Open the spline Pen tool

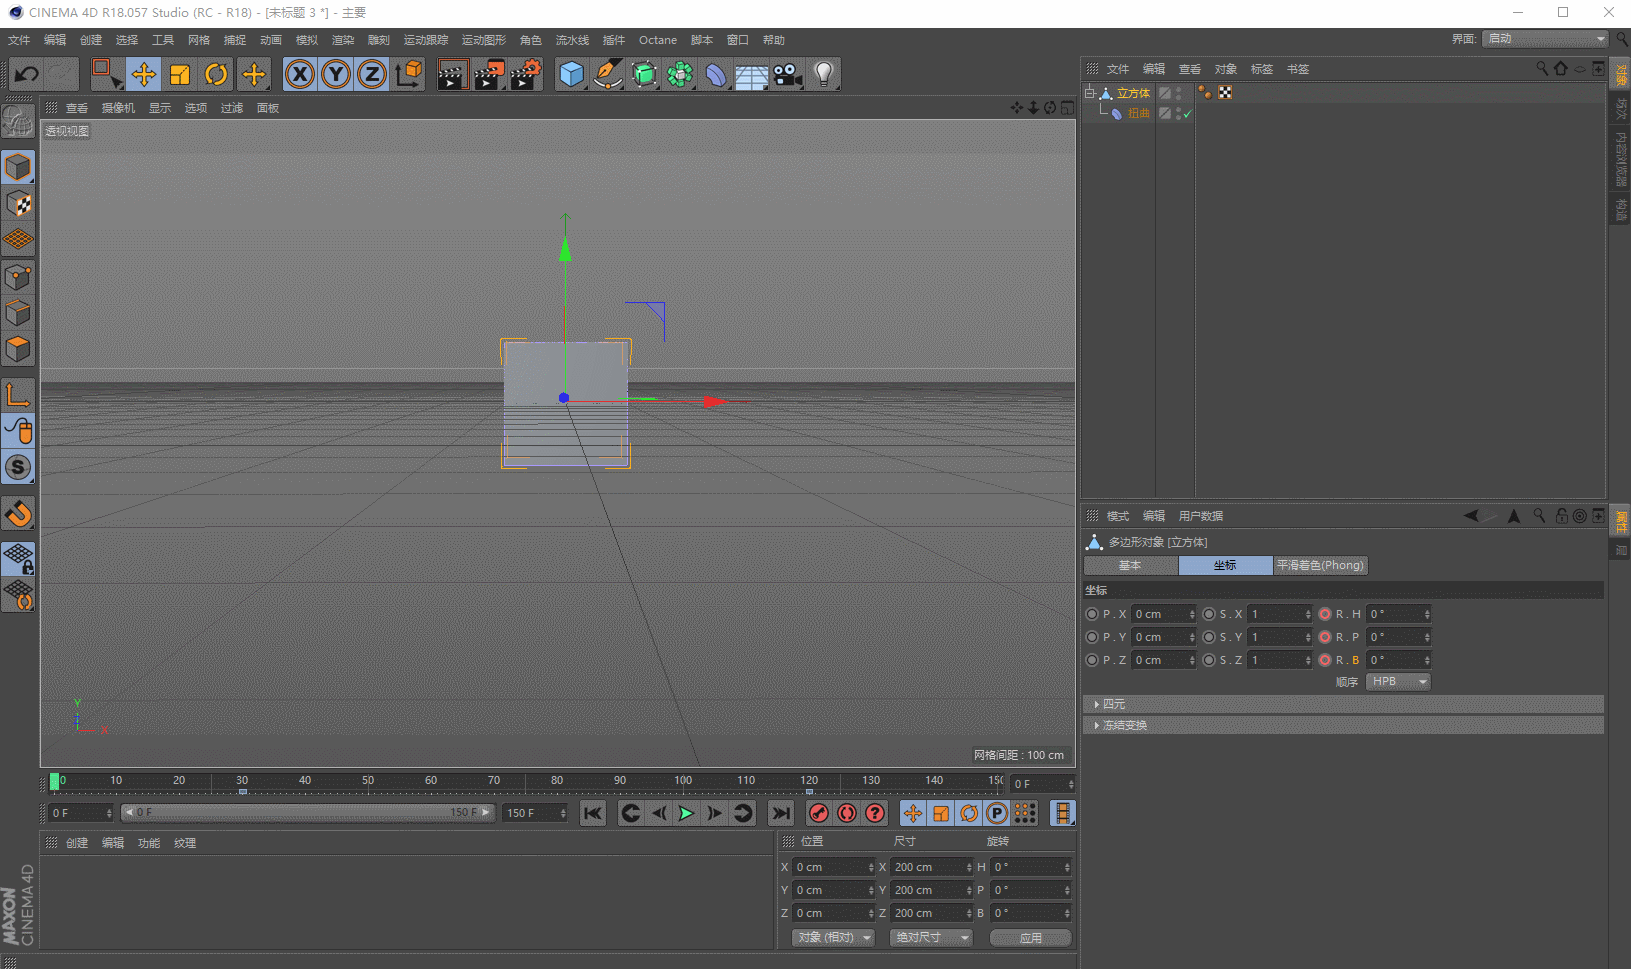click(x=607, y=74)
